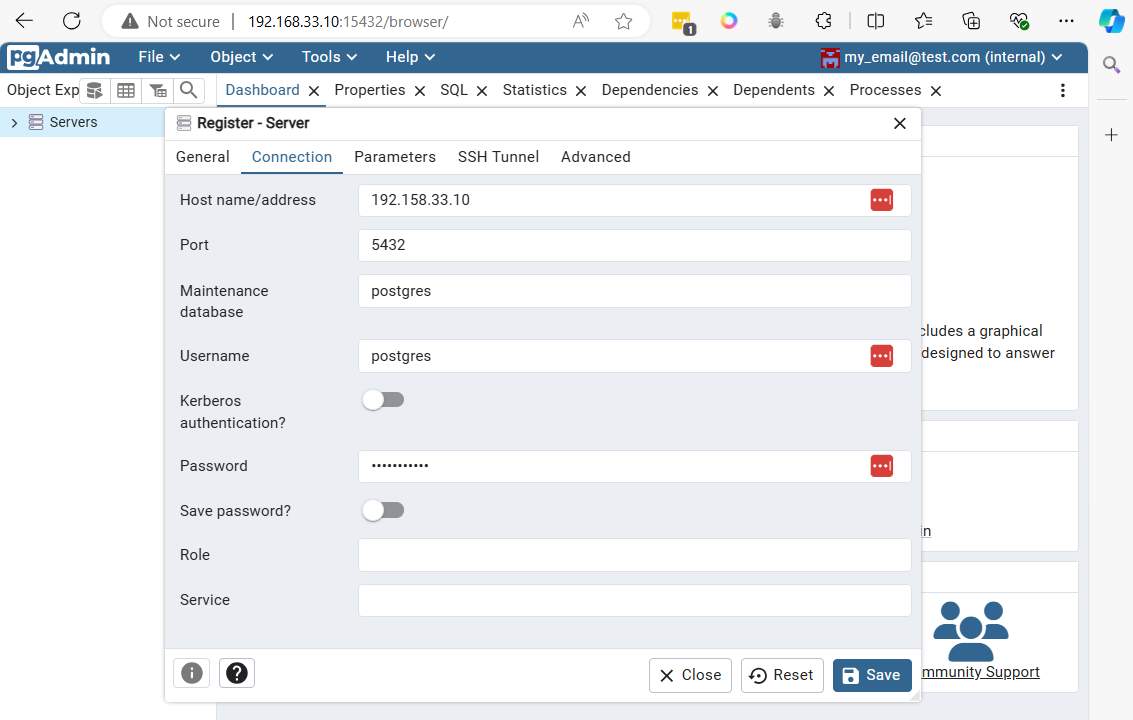The image size is (1133, 720).
Task: Click the Filtered Rows toolbar icon
Action: pos(158,90)
